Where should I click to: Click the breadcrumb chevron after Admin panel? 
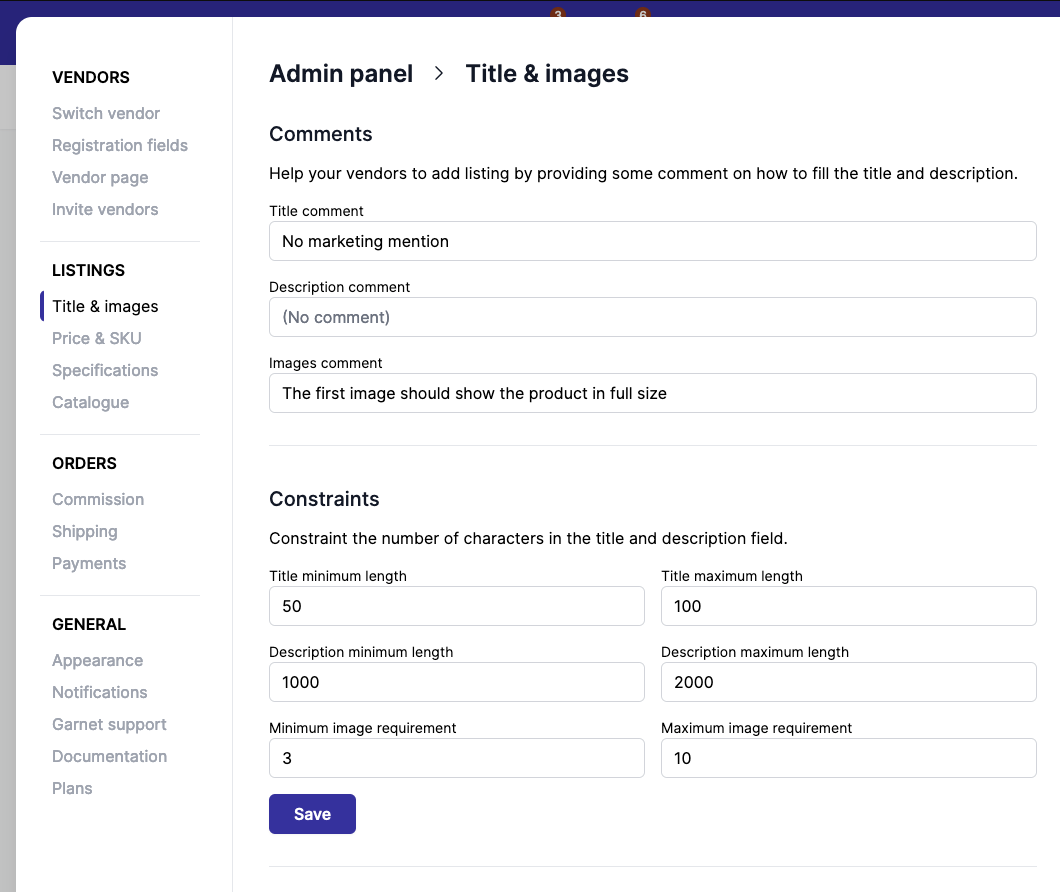(439, 73)
